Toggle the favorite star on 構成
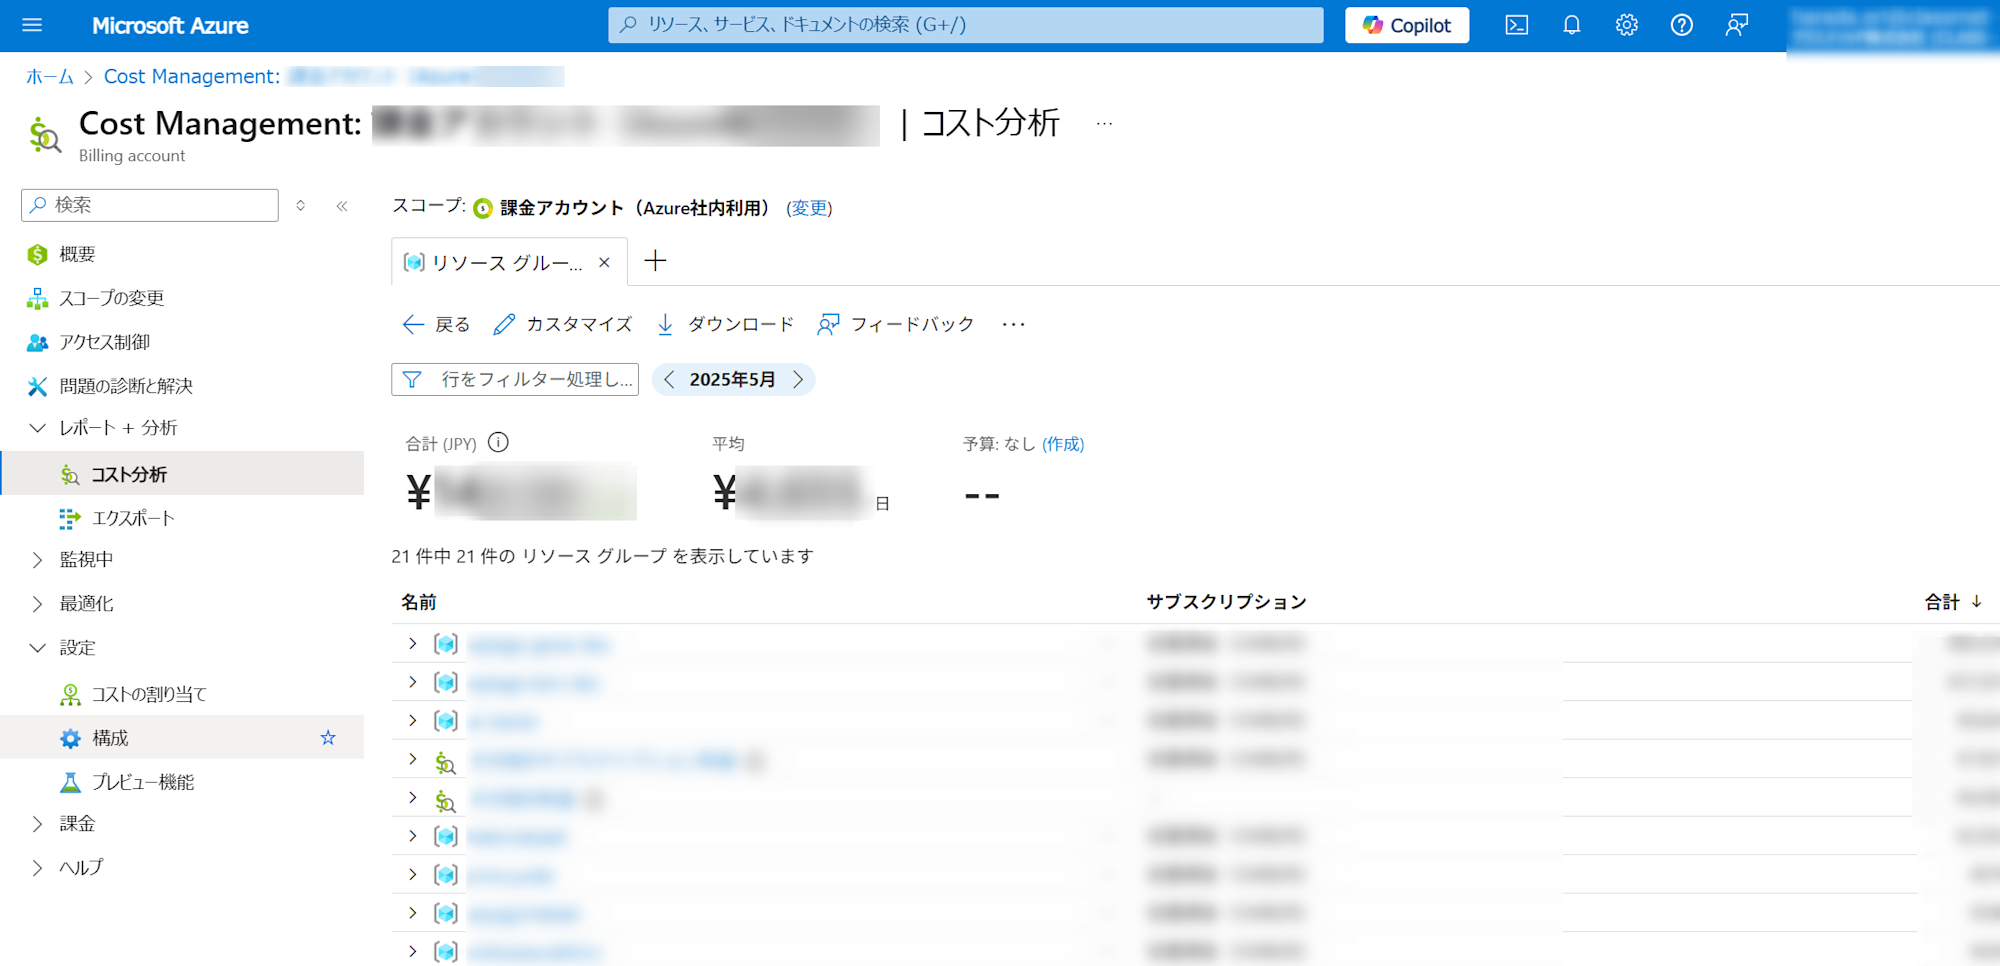The width and height of the screenshot is (2000, 966). 328,738
